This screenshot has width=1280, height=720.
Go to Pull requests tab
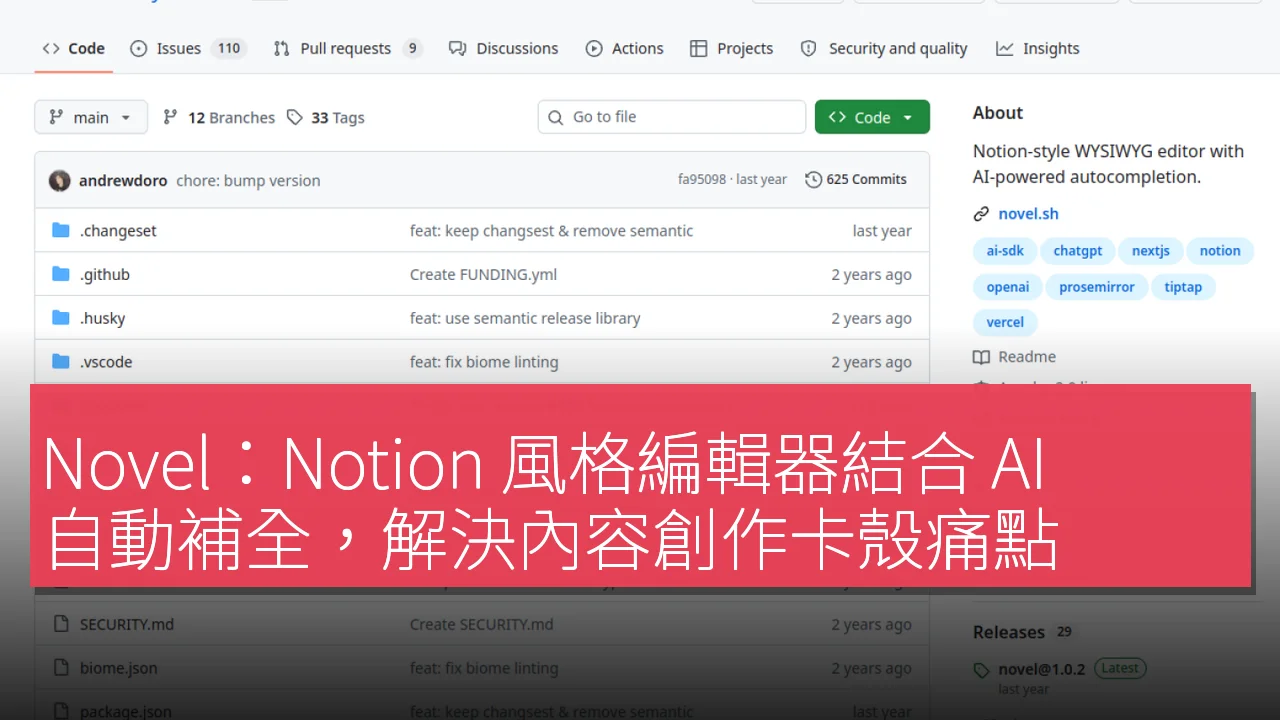347,48
